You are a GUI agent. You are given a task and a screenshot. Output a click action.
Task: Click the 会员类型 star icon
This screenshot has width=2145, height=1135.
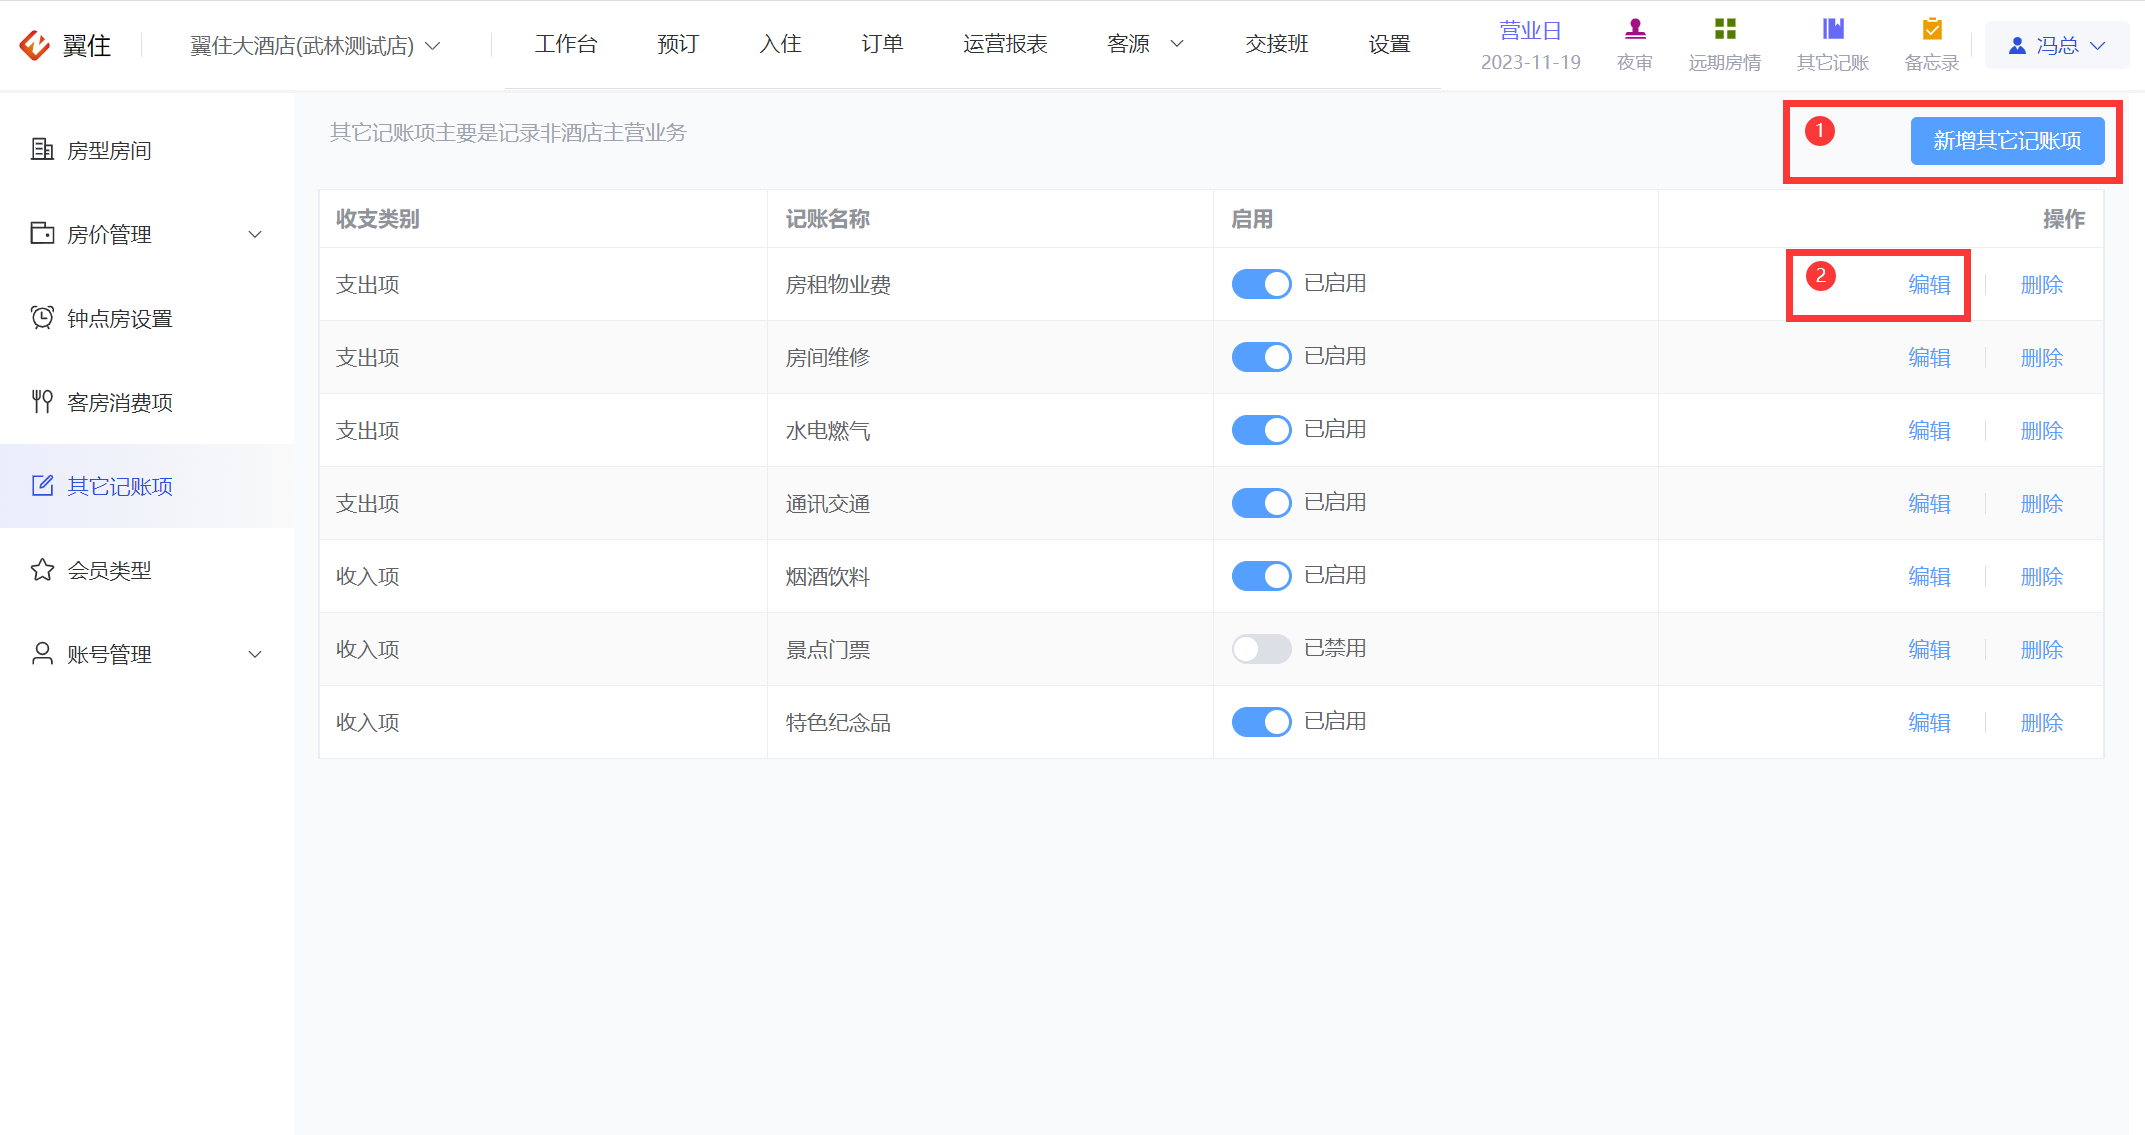pyautogui.click(x=42, y=569)
